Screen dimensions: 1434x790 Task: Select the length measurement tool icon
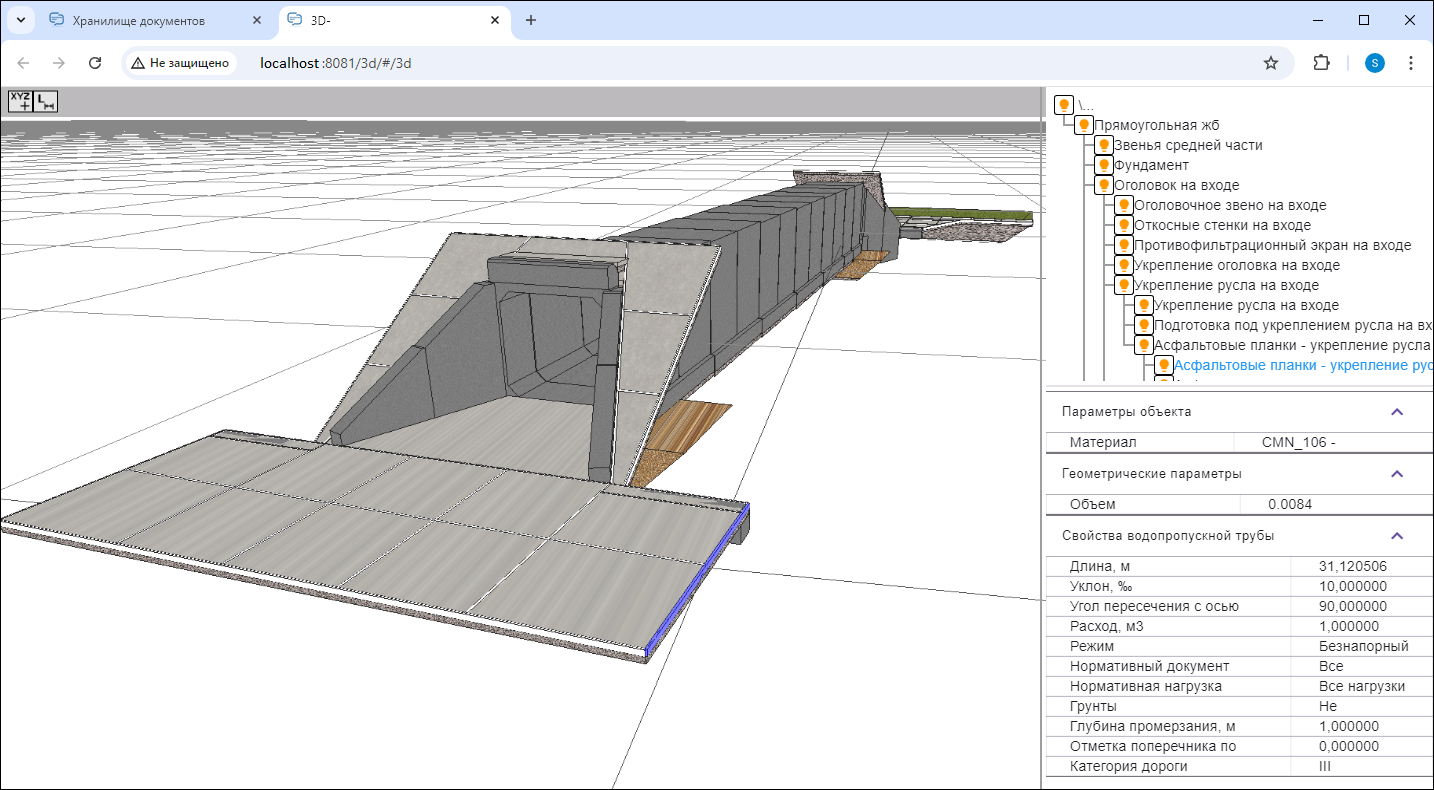(x=46, y=100)
